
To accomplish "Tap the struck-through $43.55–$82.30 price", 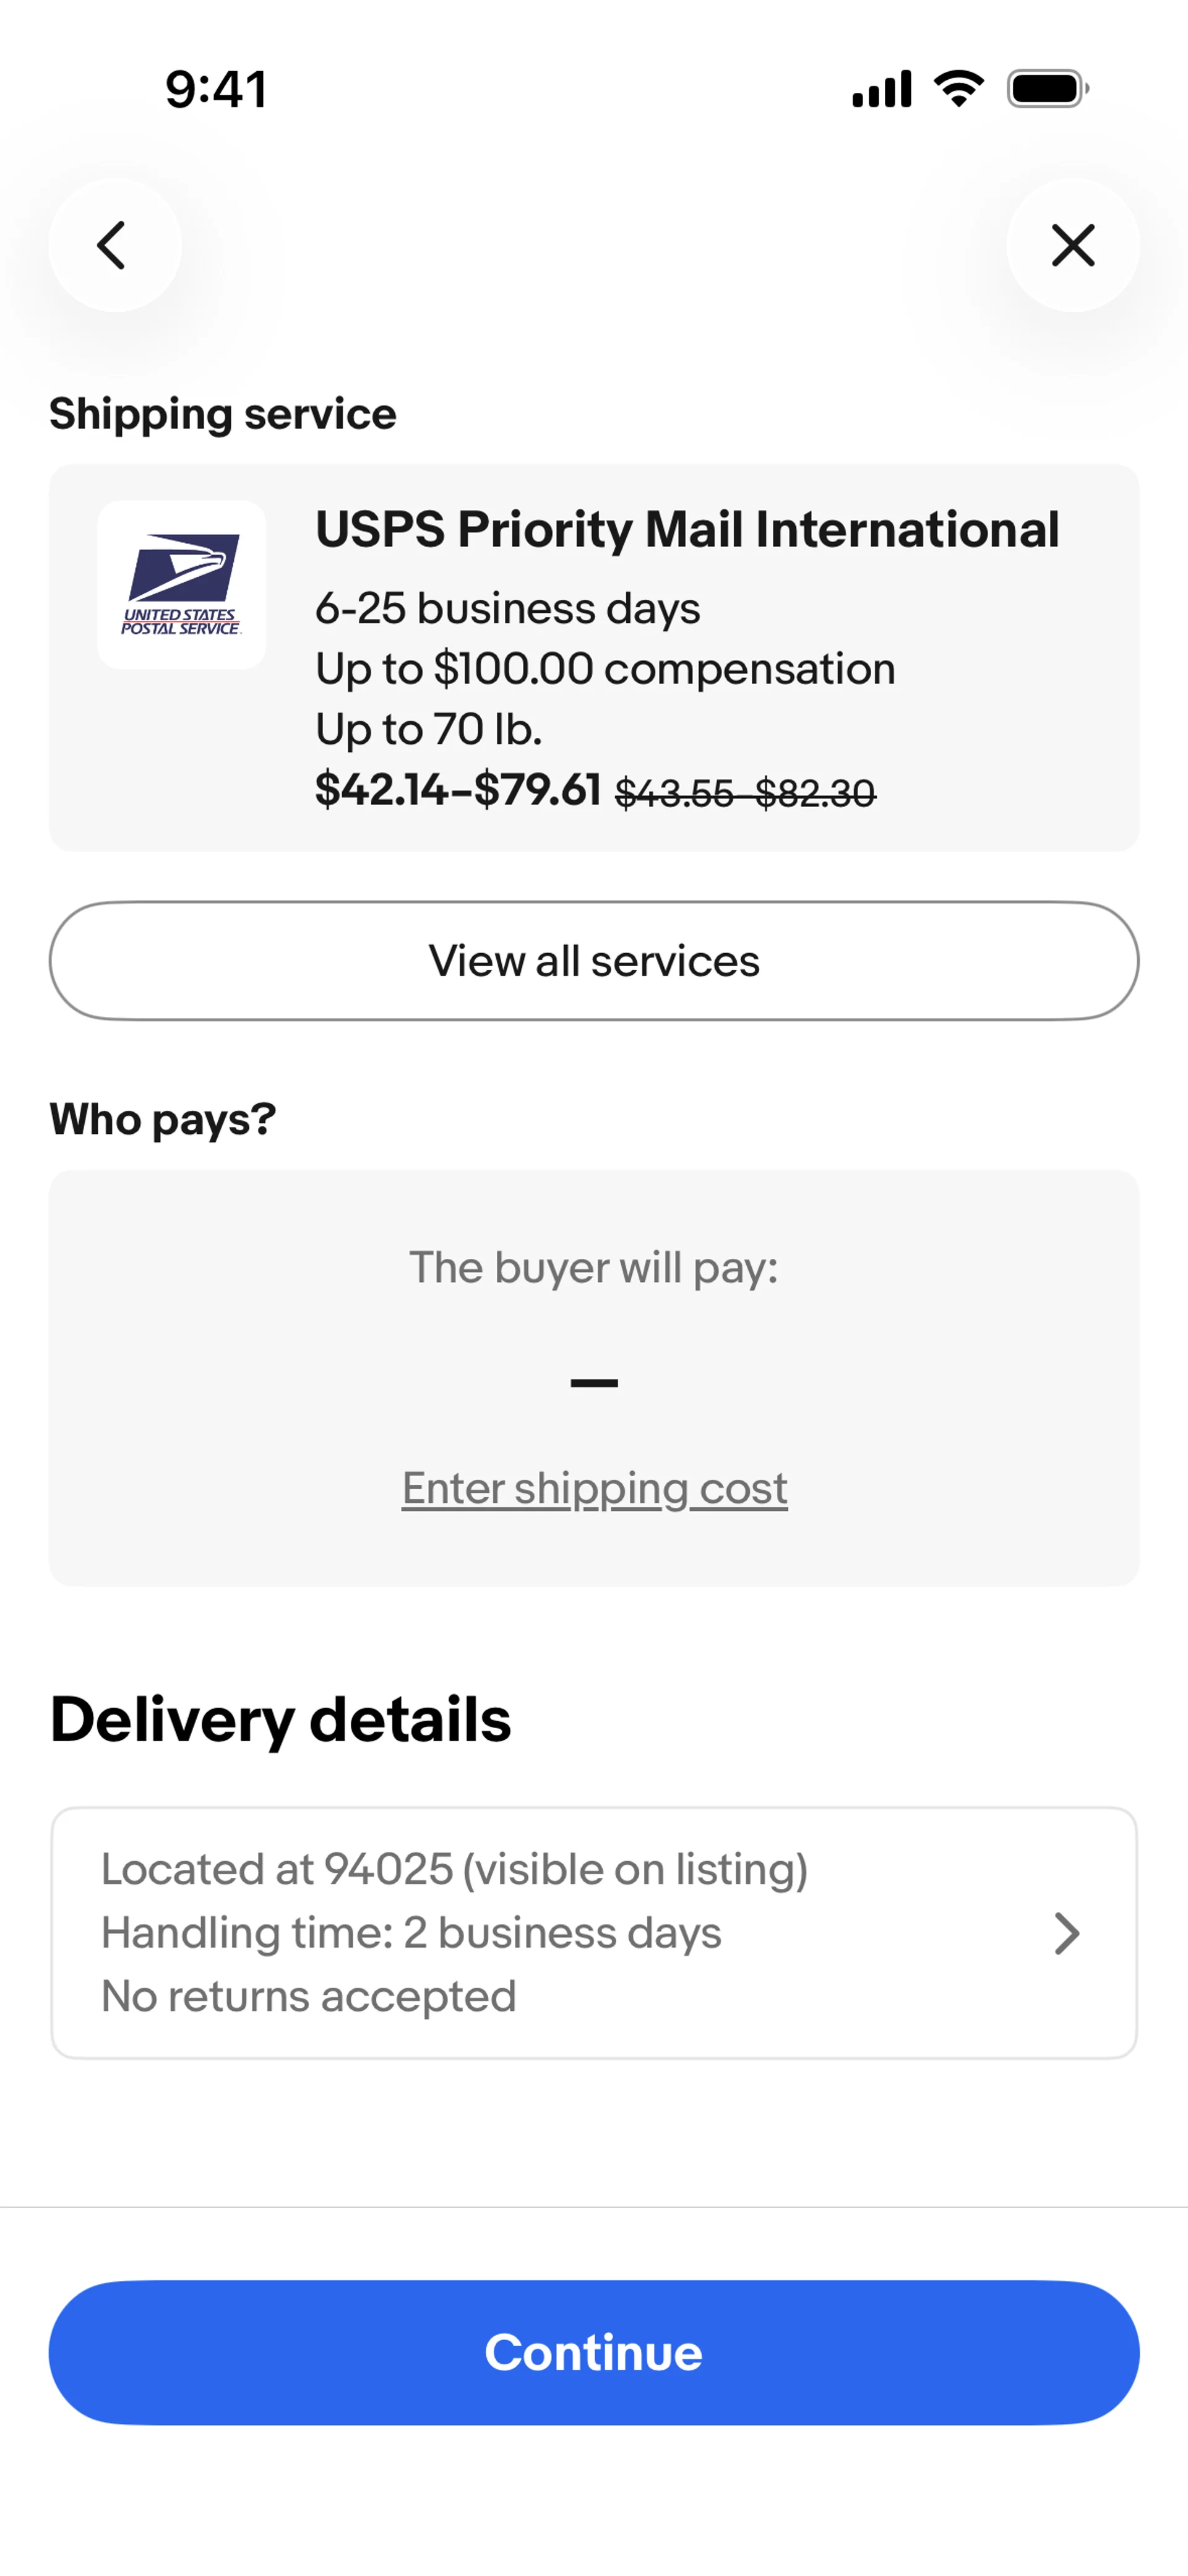I will point(745,794).
